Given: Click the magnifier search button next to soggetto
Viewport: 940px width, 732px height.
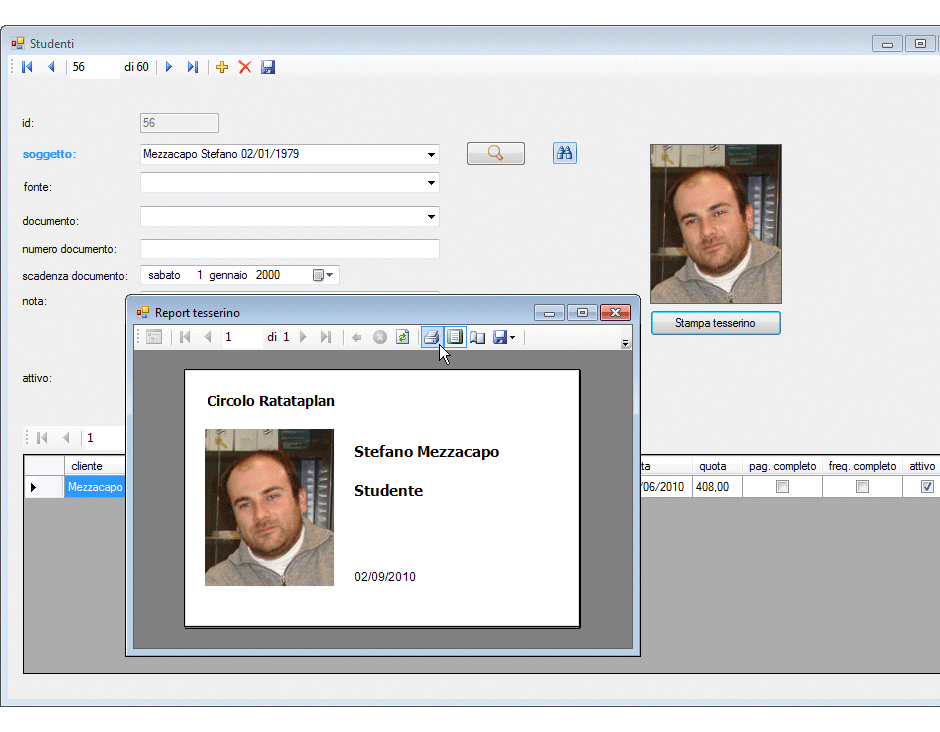Looking at the screenshot, I should pos(496,153).
